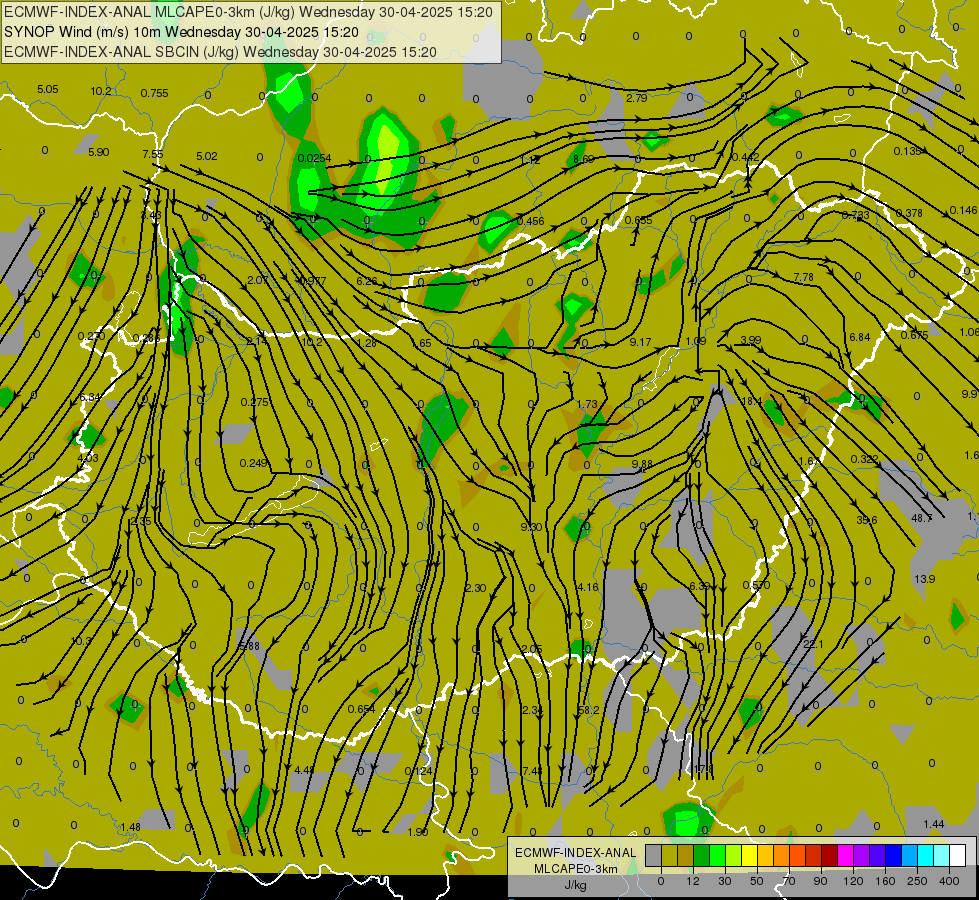Image resolution: width=979 pixels, height=900 pixels.
Task: Click the purple legend swatch after 120
Action: (862, 856)
